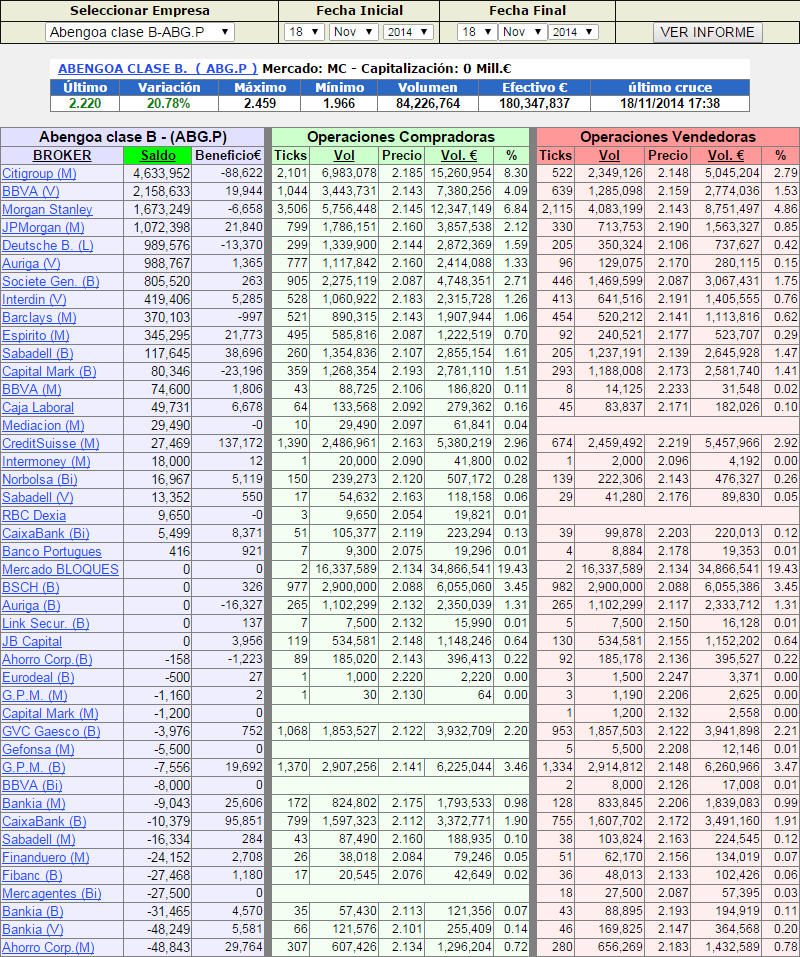Open the Fecha Inicial day dropdown

pos(304,32)
